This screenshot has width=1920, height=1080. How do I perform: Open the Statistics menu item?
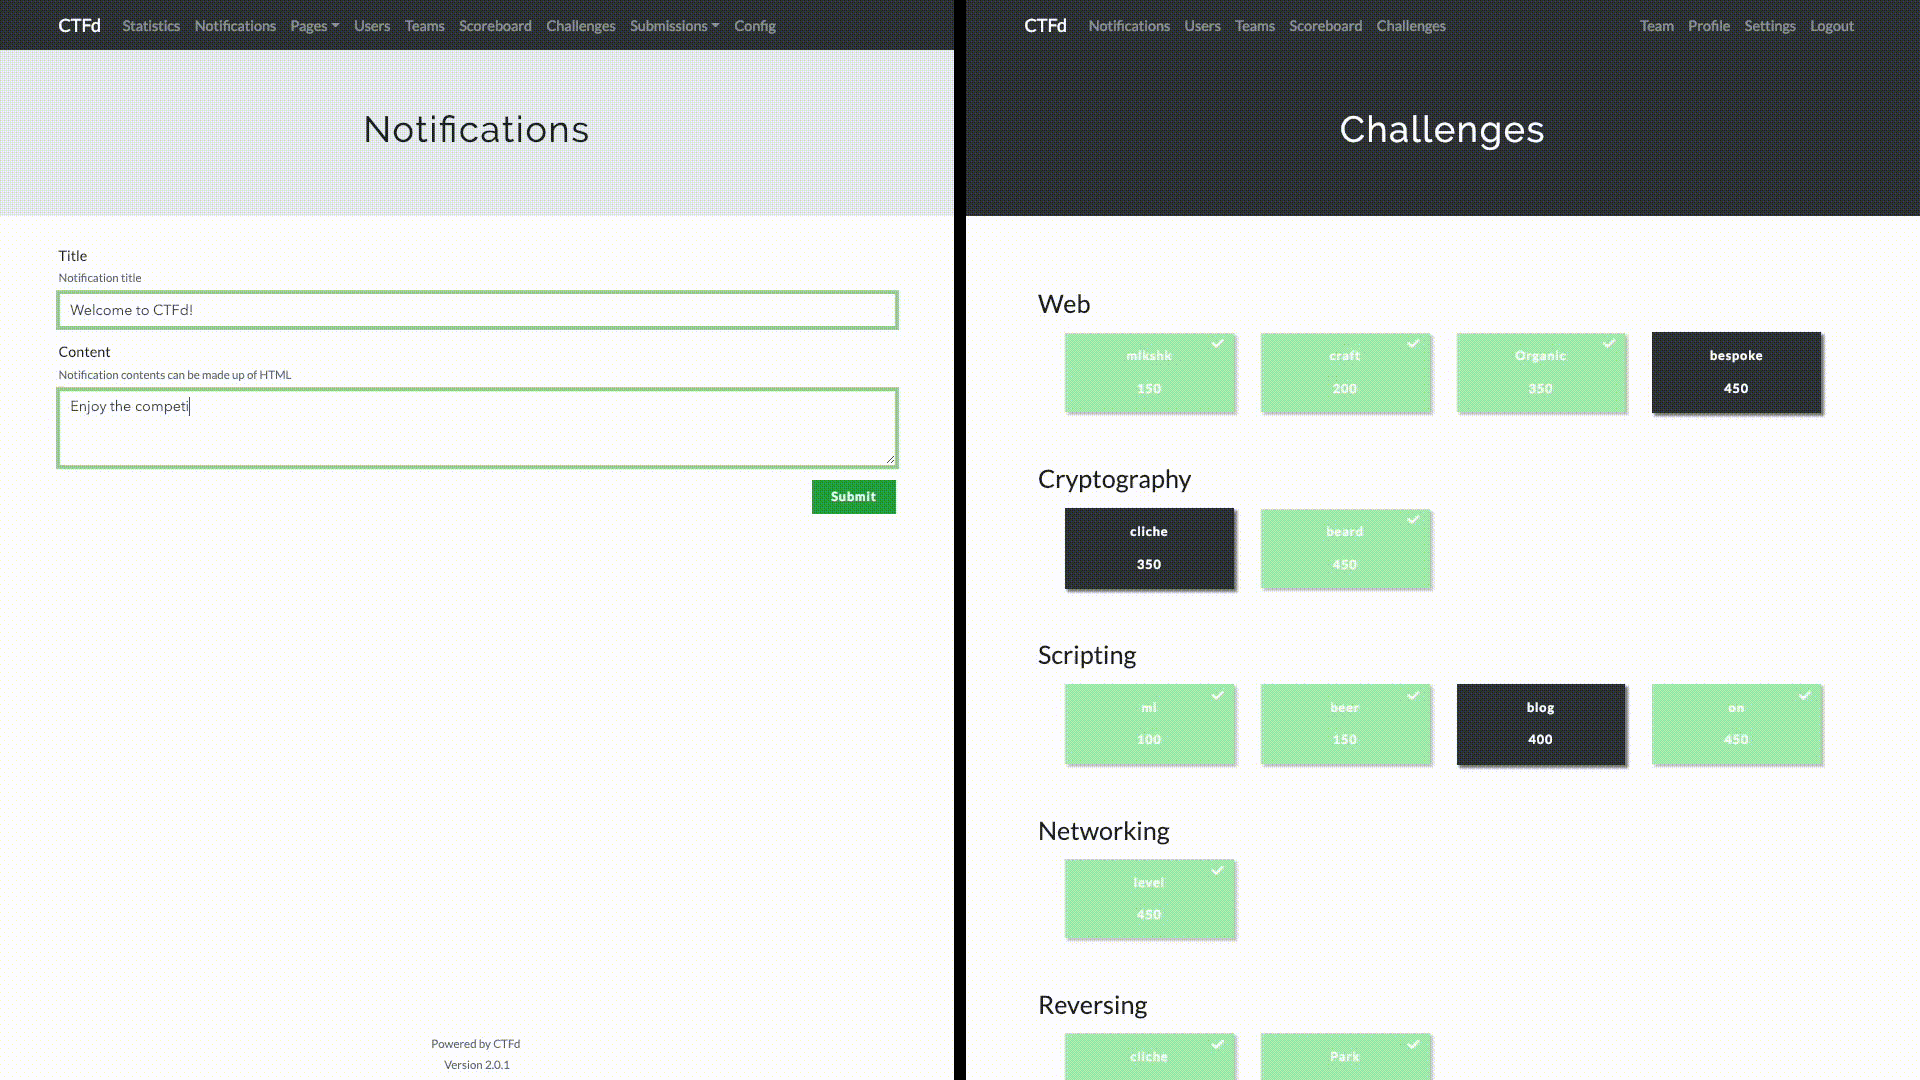150,25
